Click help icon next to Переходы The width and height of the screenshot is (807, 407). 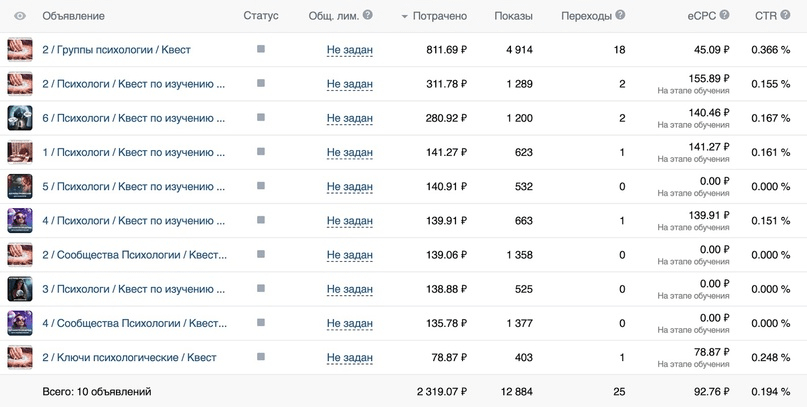coord(620,16)
